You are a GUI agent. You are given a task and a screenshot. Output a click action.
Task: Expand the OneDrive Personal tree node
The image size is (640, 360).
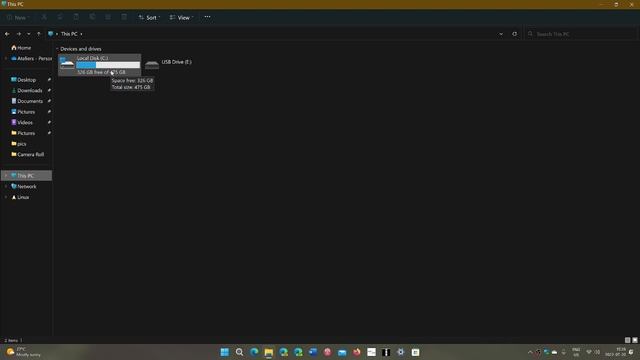point(6,58)
